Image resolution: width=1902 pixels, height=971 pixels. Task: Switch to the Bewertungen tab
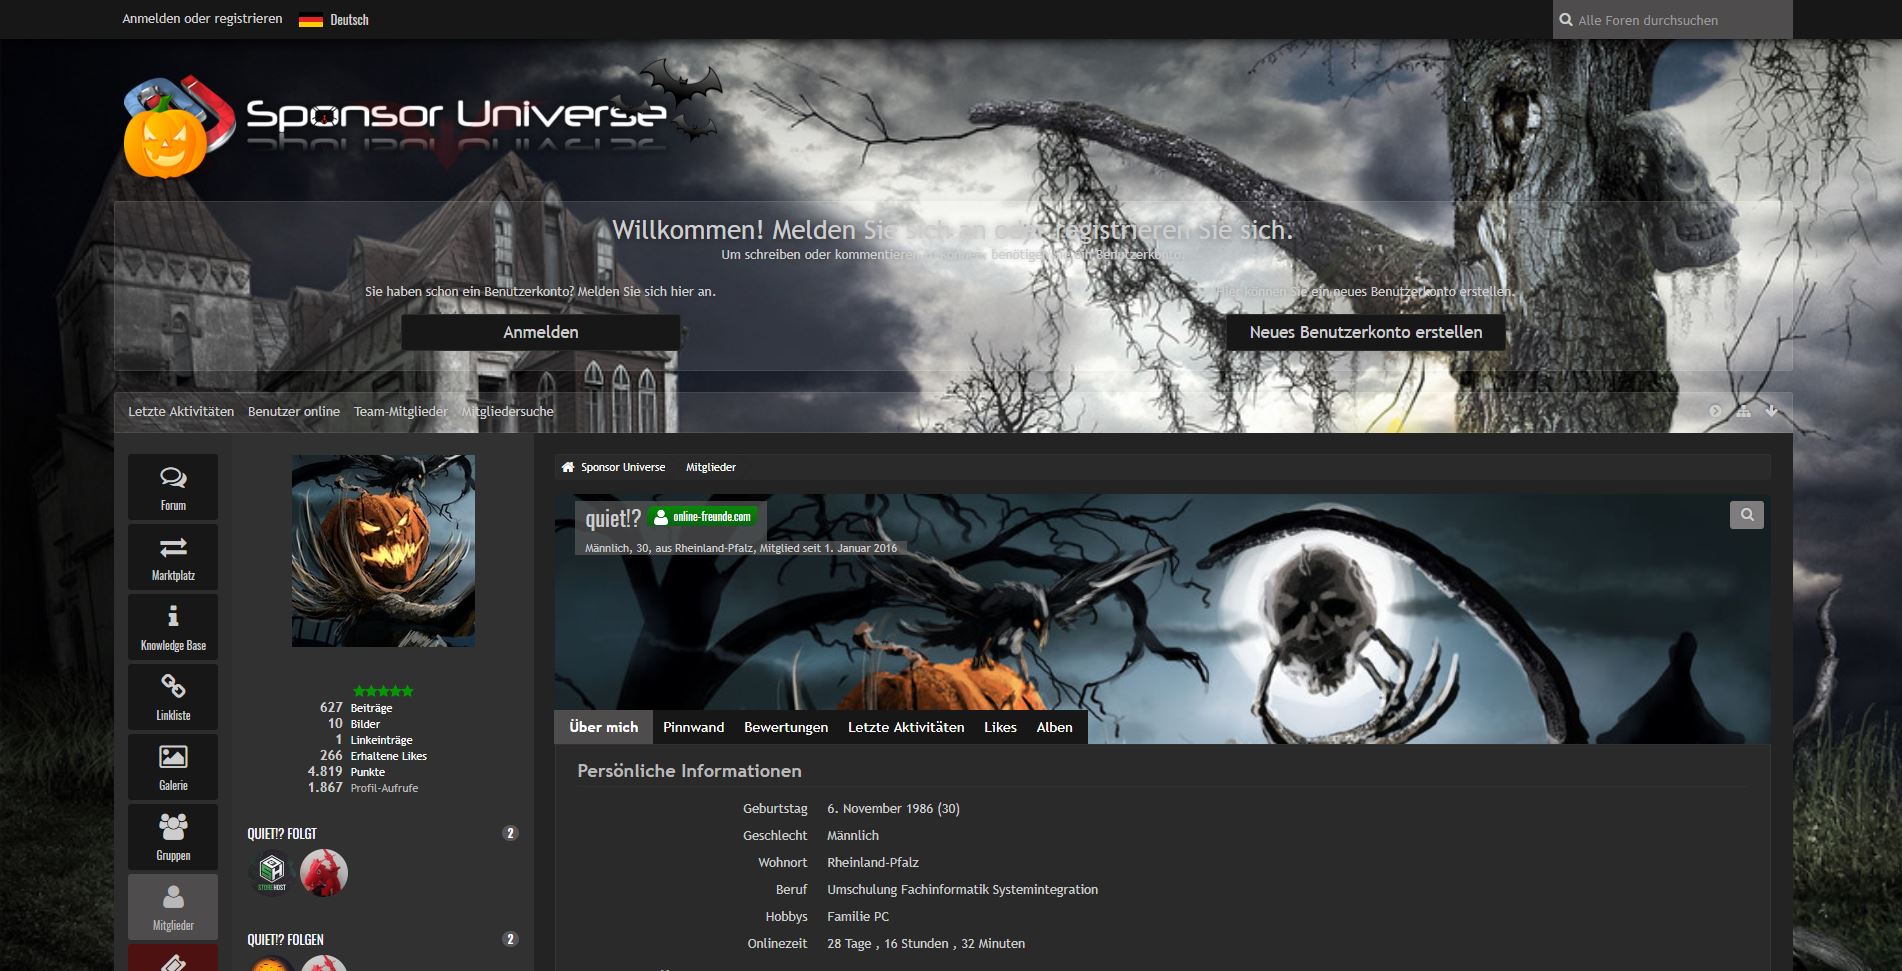(785, 727)
